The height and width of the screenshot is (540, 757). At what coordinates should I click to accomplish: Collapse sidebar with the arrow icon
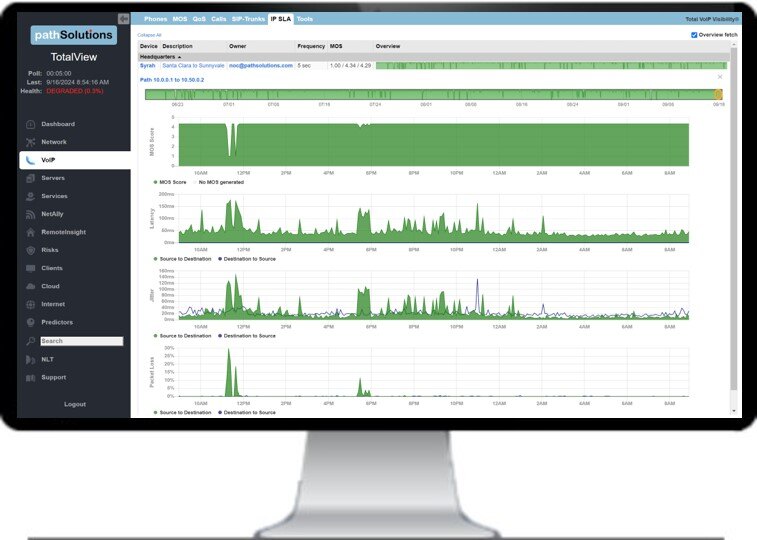click(124, 19)
